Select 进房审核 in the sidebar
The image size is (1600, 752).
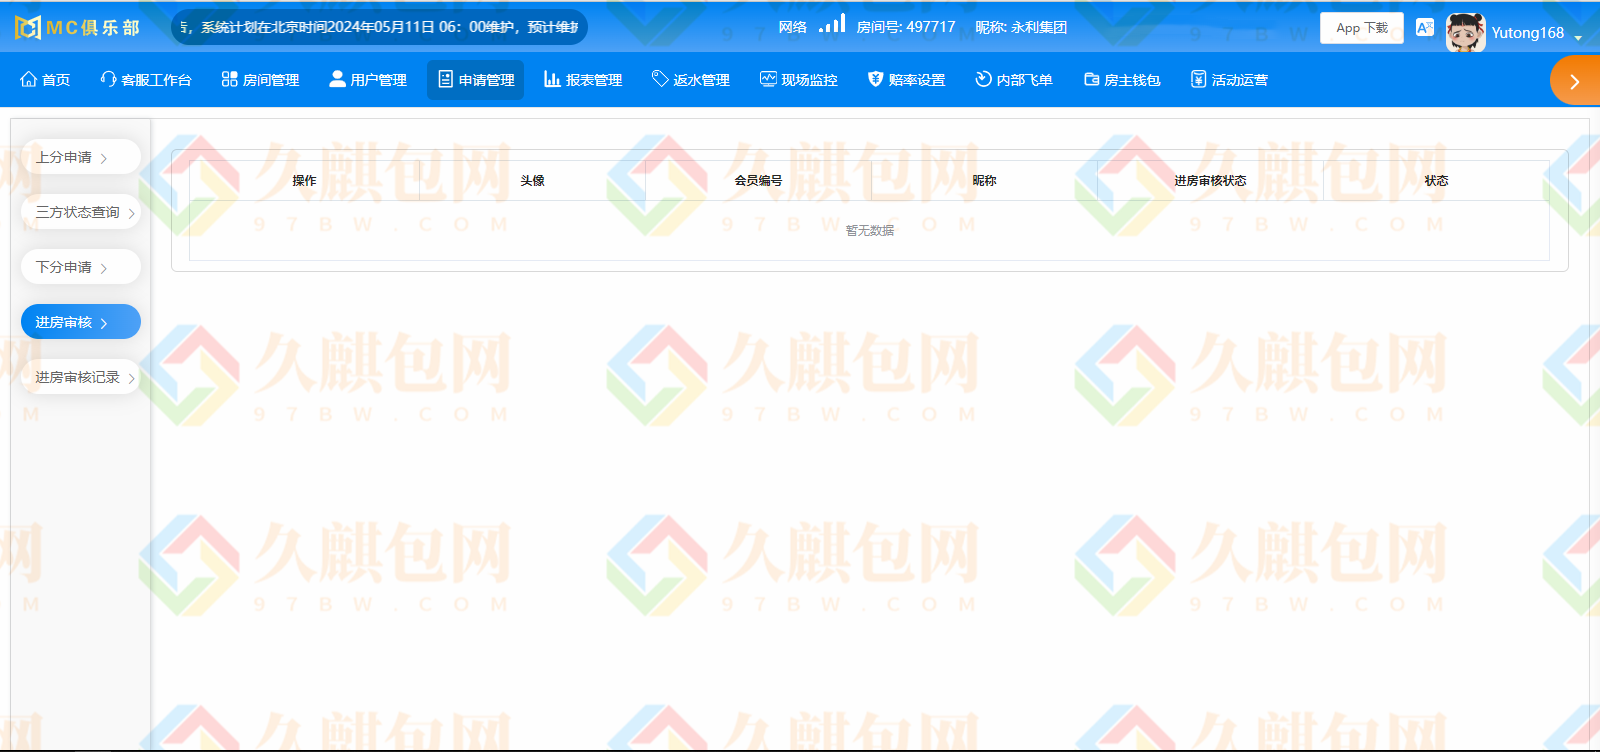pos(81,322)
